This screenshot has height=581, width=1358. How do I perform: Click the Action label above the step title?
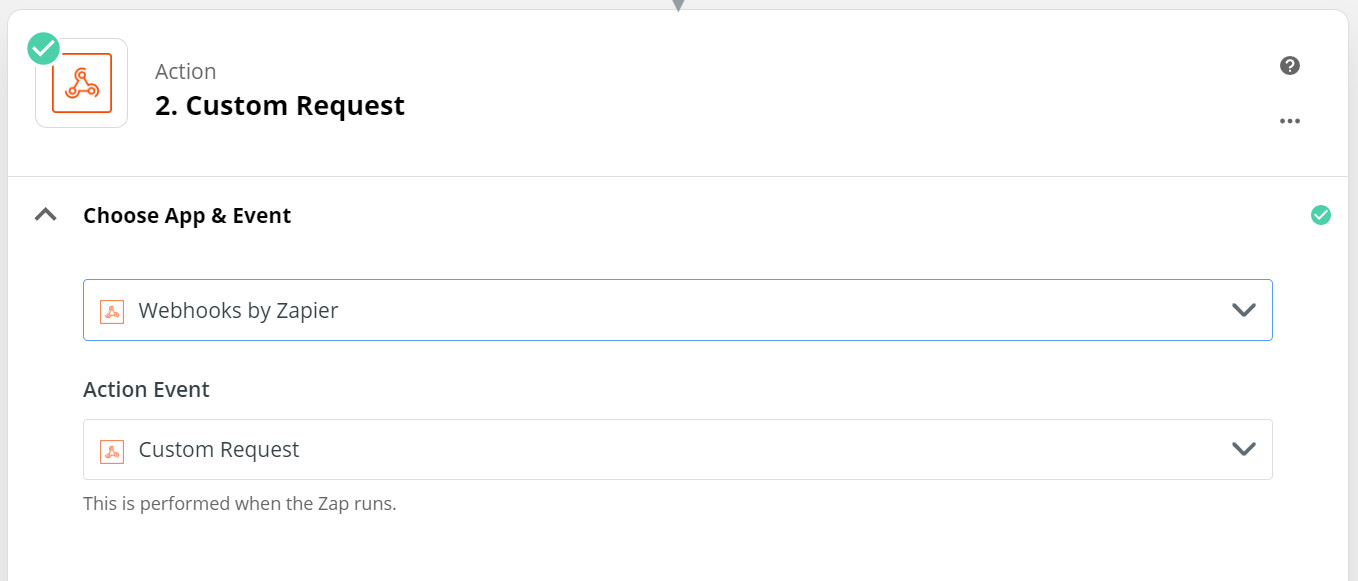[186, 72]
